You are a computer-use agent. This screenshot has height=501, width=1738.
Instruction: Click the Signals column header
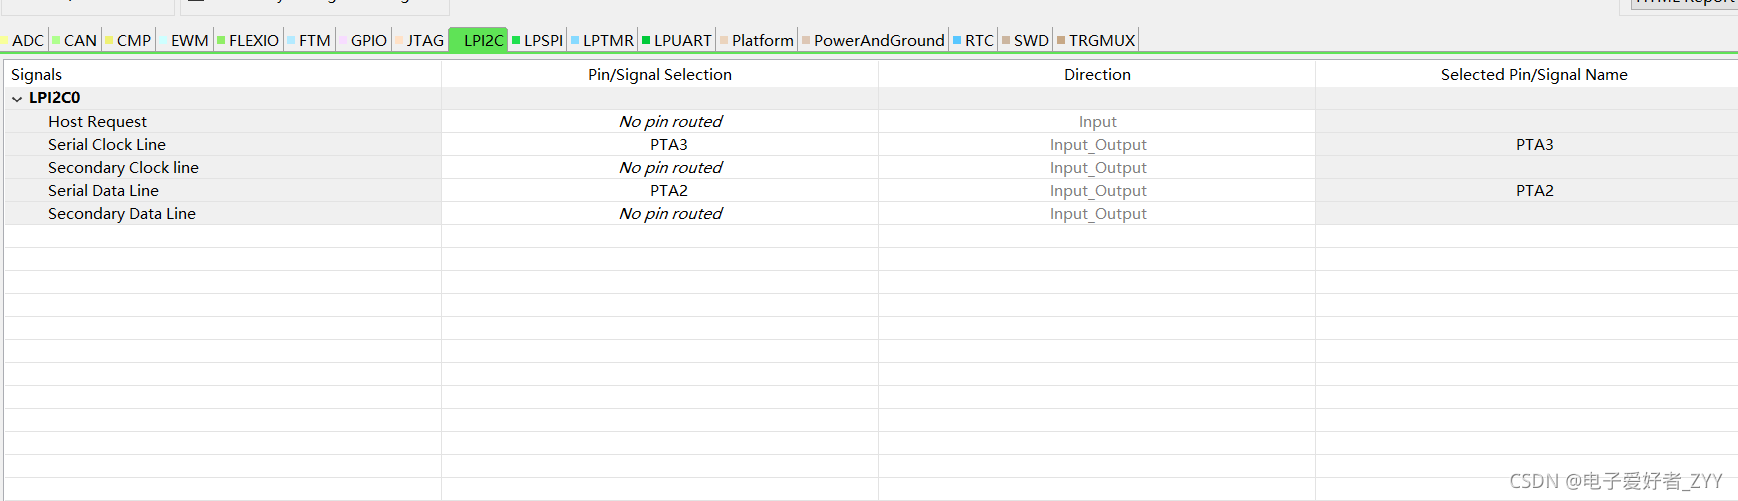coord(223,74)
